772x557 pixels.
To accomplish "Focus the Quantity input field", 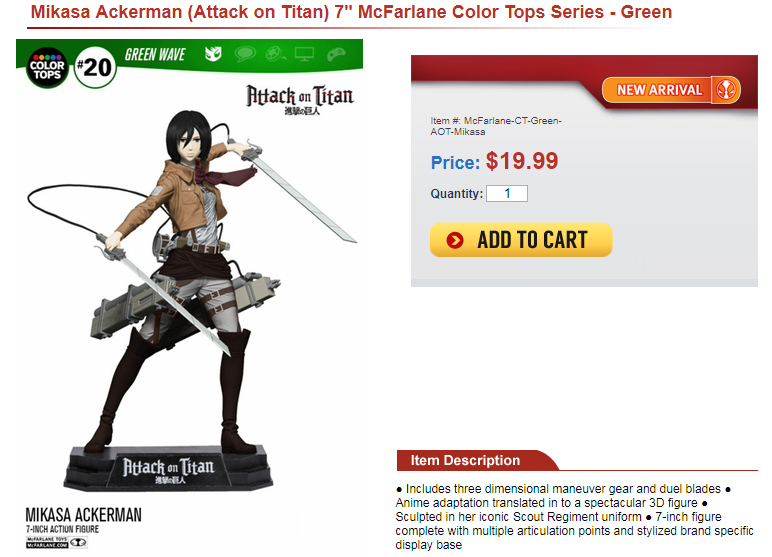I will coord(507,194).
